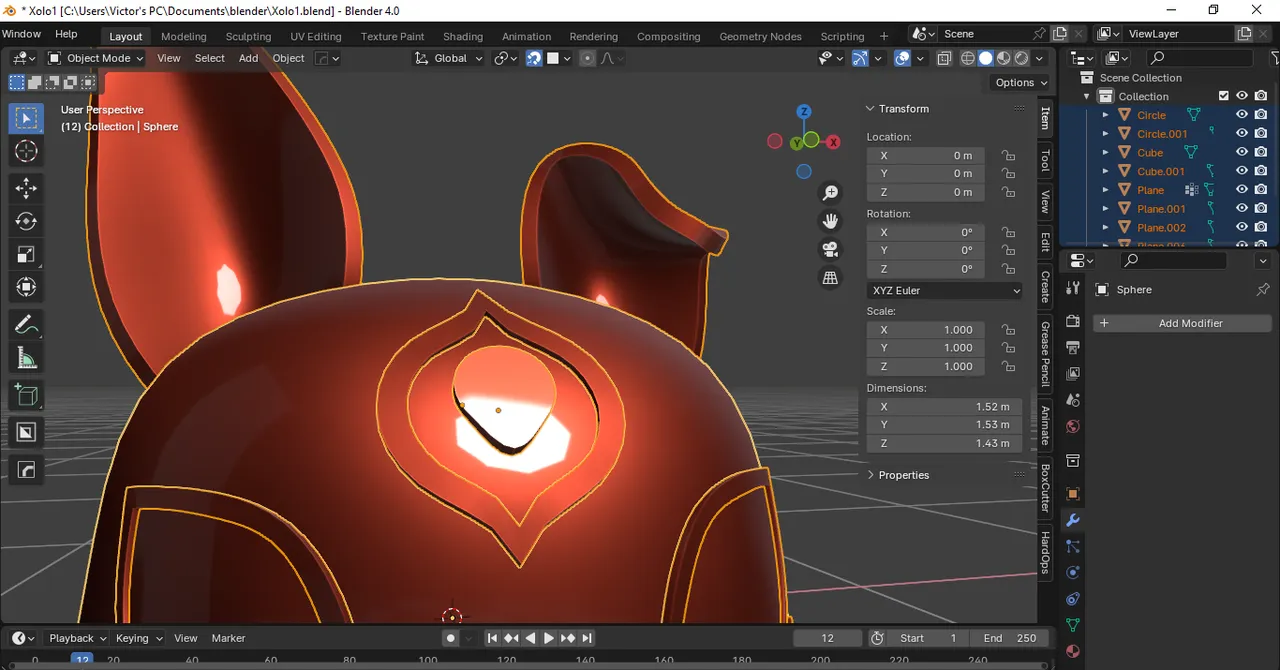Choose the Move tool
The width and height of the screenshot is (1280, 670).
pyautogui.click(x=26, y=188)
